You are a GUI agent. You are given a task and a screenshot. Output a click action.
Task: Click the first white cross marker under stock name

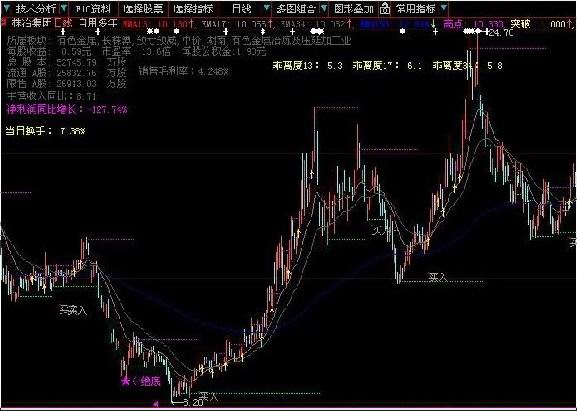coord(63,32)
